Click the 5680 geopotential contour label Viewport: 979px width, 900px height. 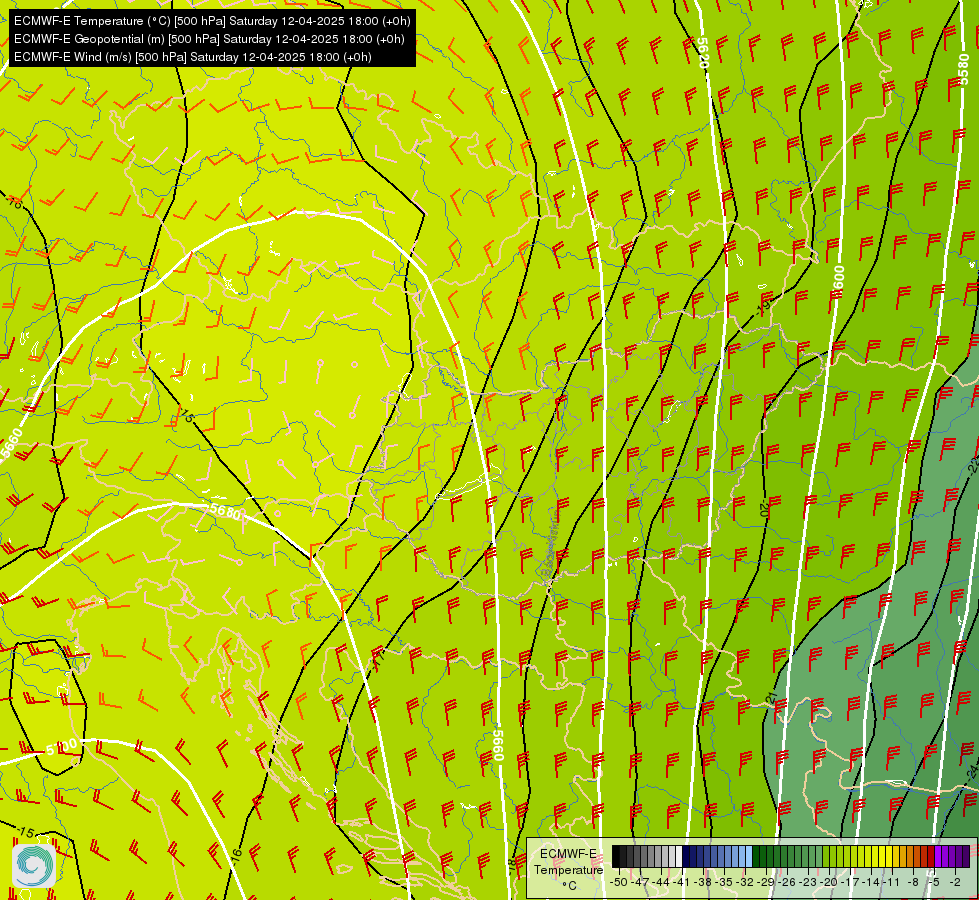coord(225,512)
